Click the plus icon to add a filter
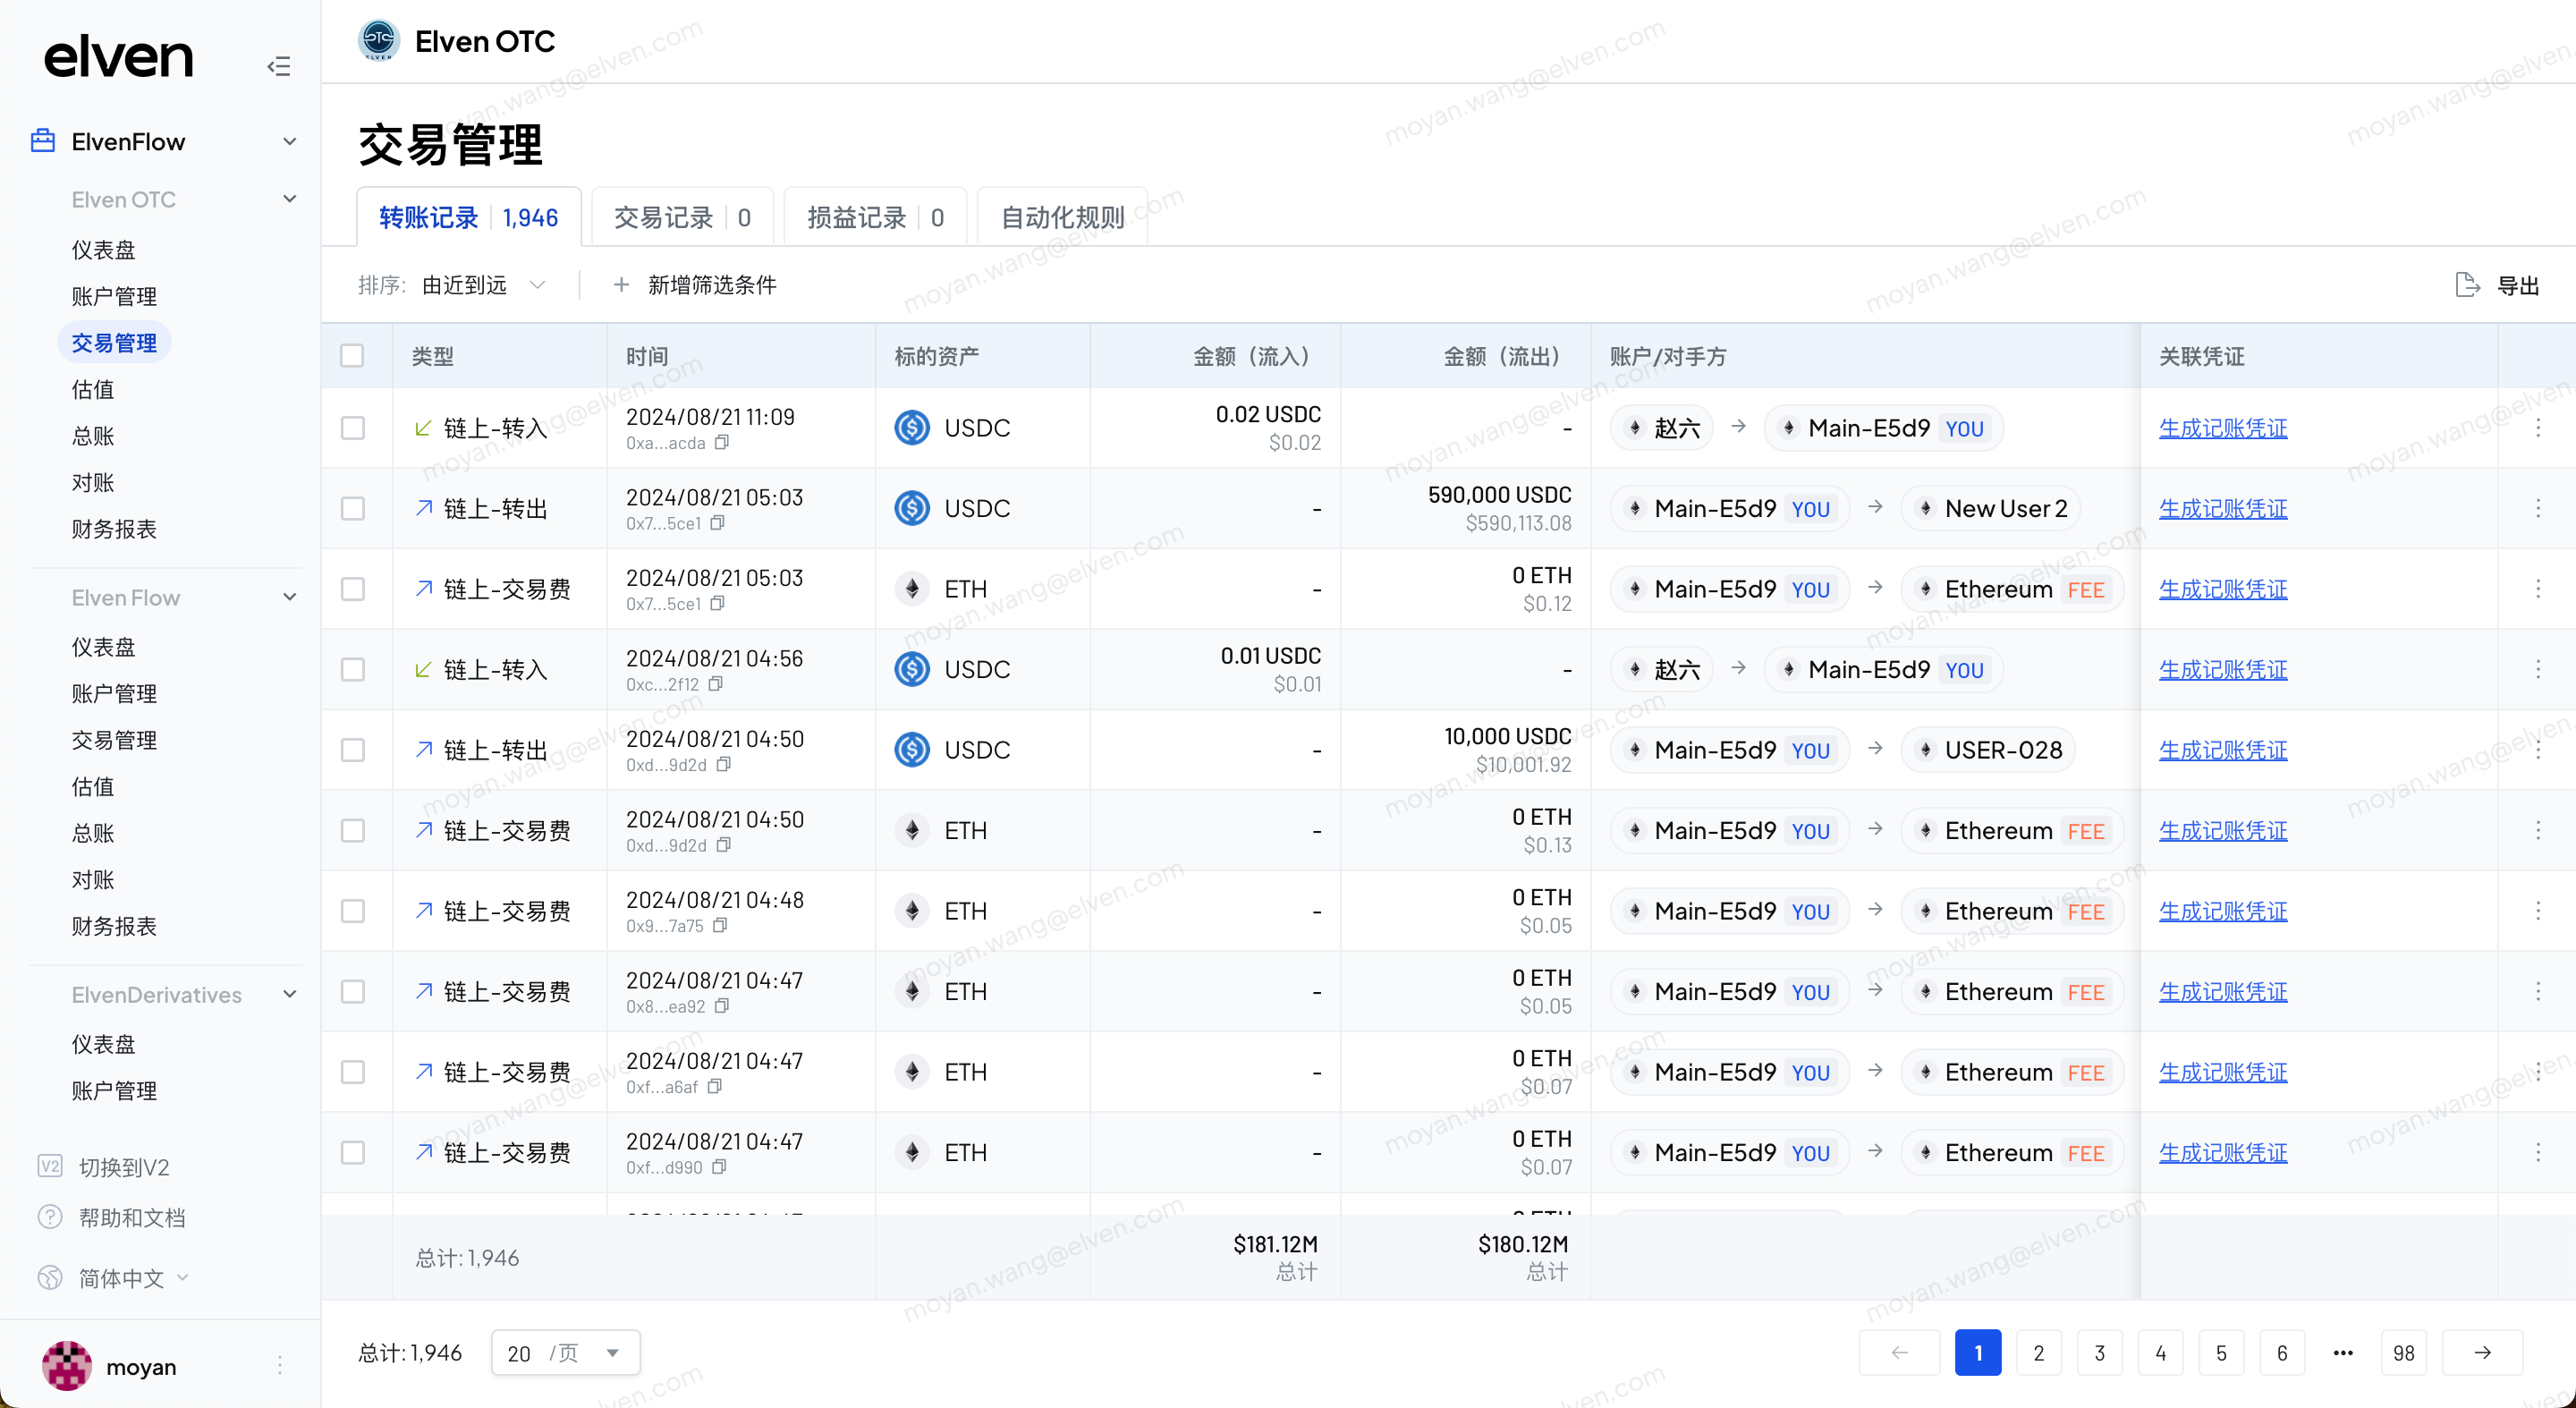The width and height of the screenshot is (2576, 1408). (621, 285)
